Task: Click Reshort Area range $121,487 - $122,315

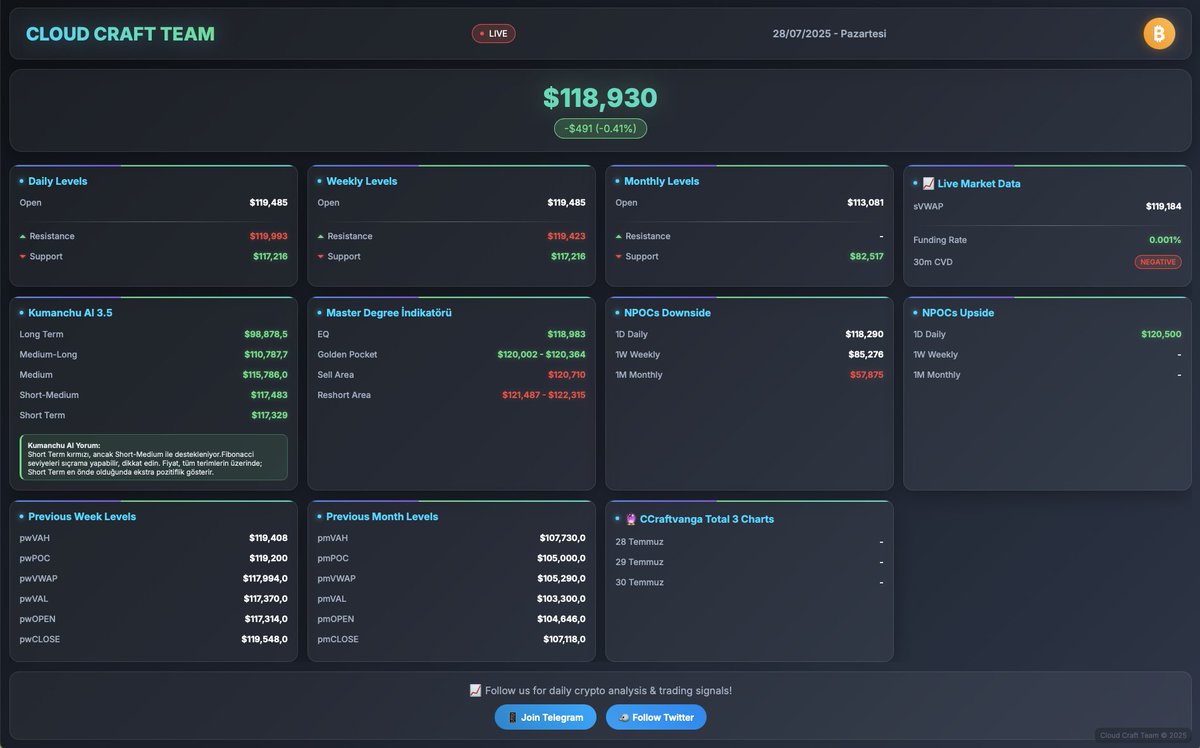Action: coord(543,395)
